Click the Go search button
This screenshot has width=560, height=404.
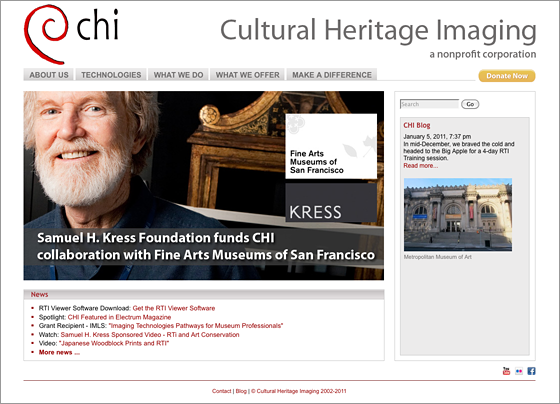[470, 104]
